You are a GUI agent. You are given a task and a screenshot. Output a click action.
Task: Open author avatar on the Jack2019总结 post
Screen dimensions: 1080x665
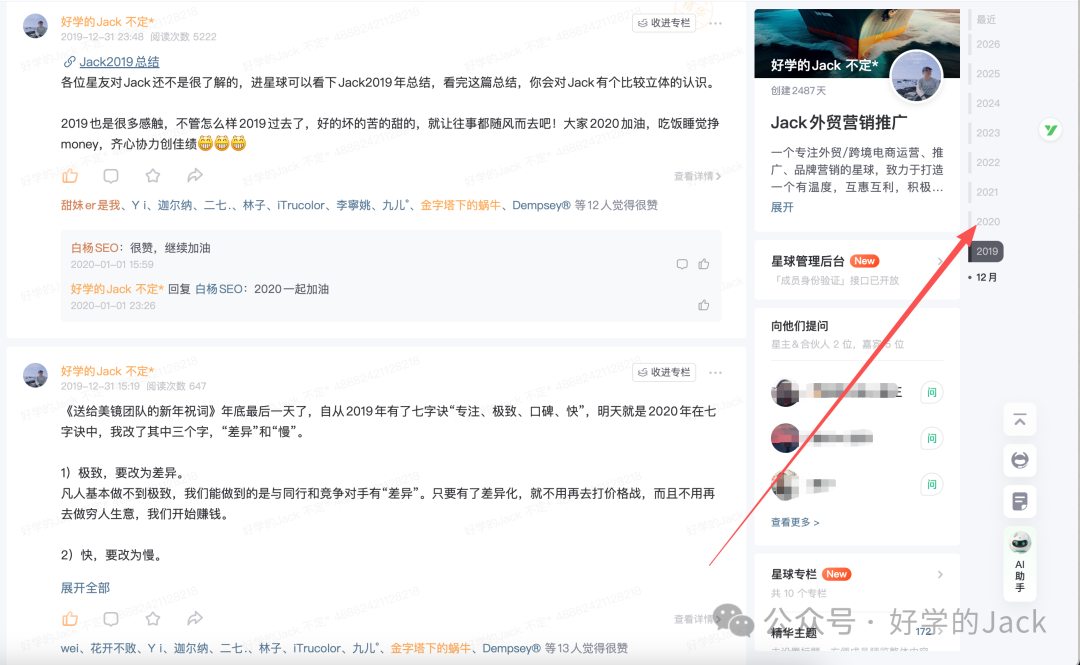coord(35,26)
